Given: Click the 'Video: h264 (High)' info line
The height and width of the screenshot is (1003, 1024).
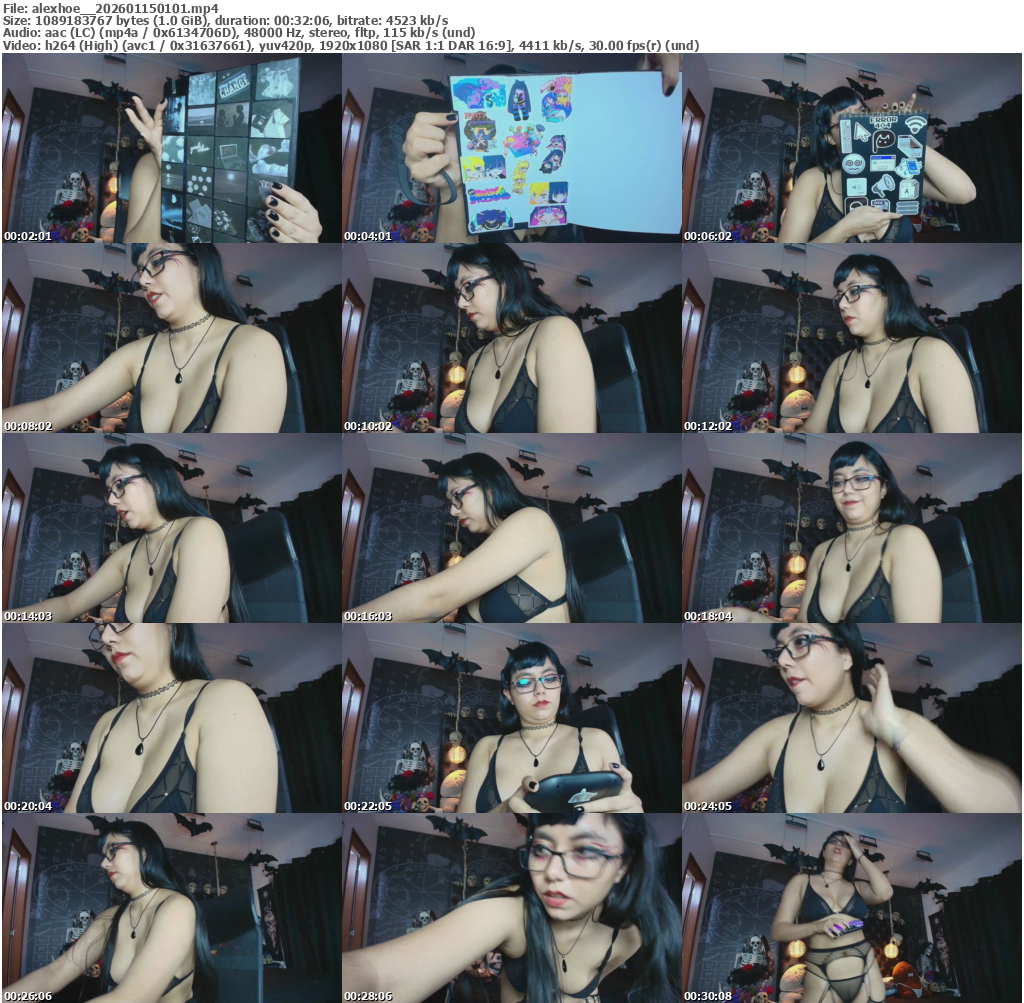Looking at the screenshot, I should coord(351,45).
